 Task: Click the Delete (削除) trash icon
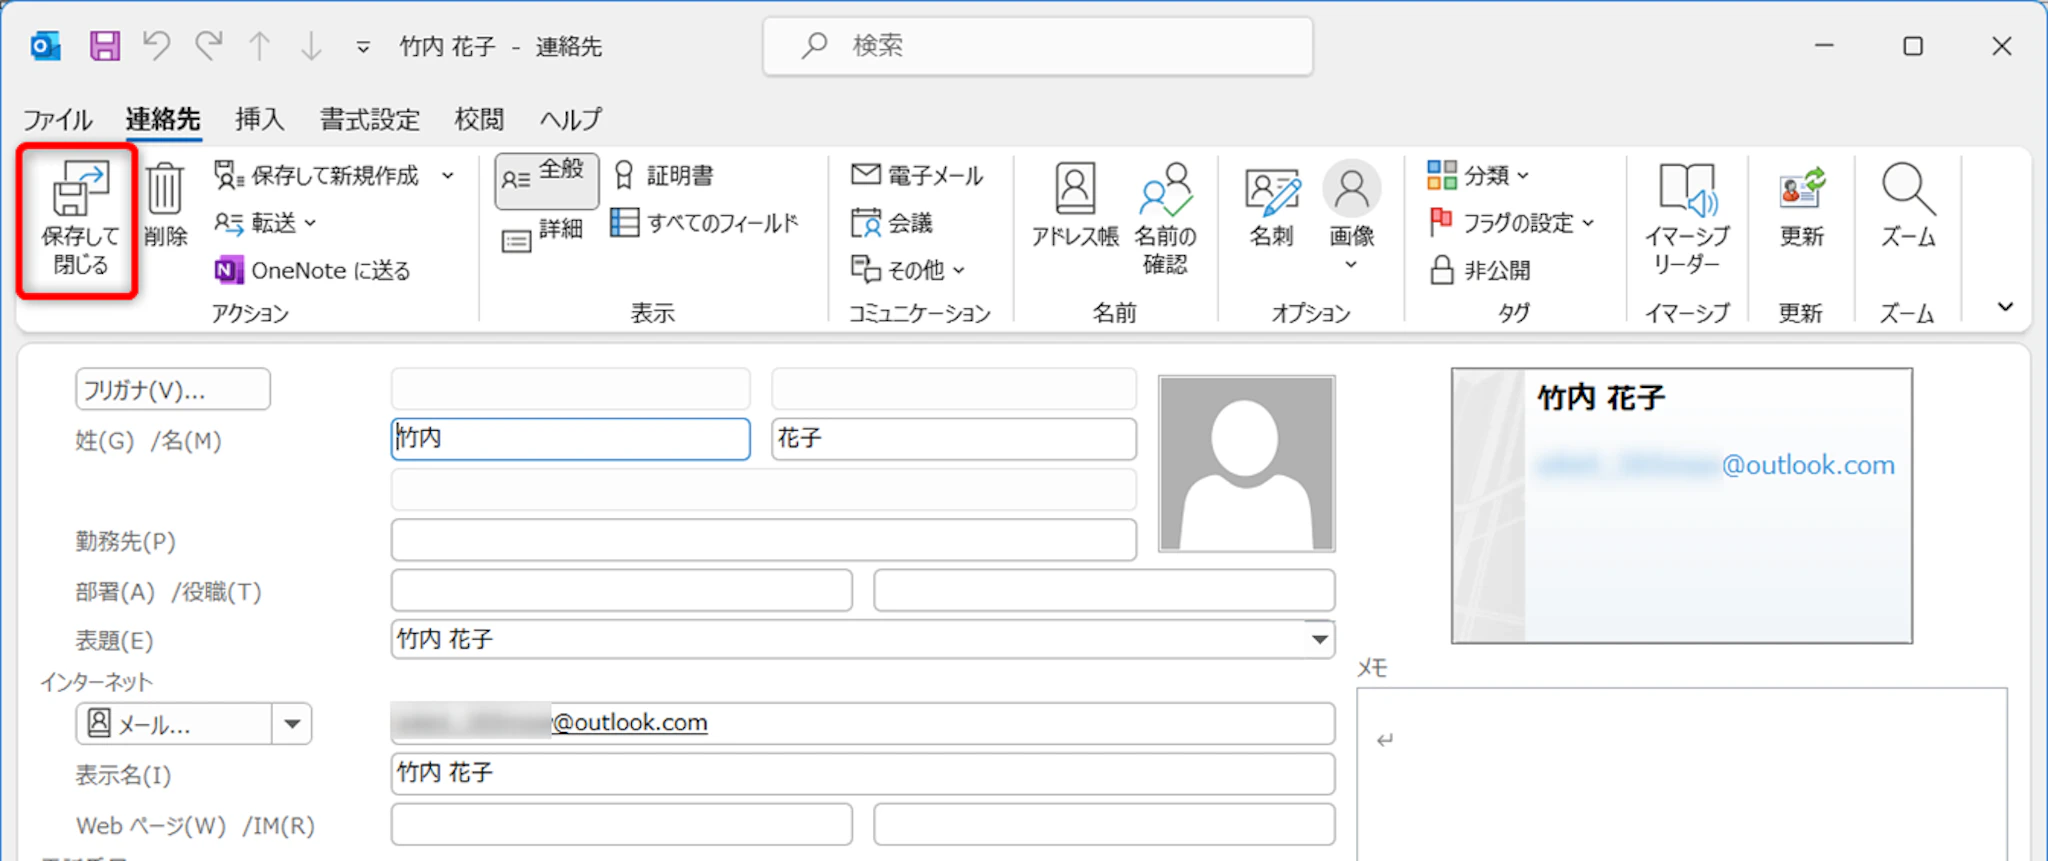click(165, 203)
